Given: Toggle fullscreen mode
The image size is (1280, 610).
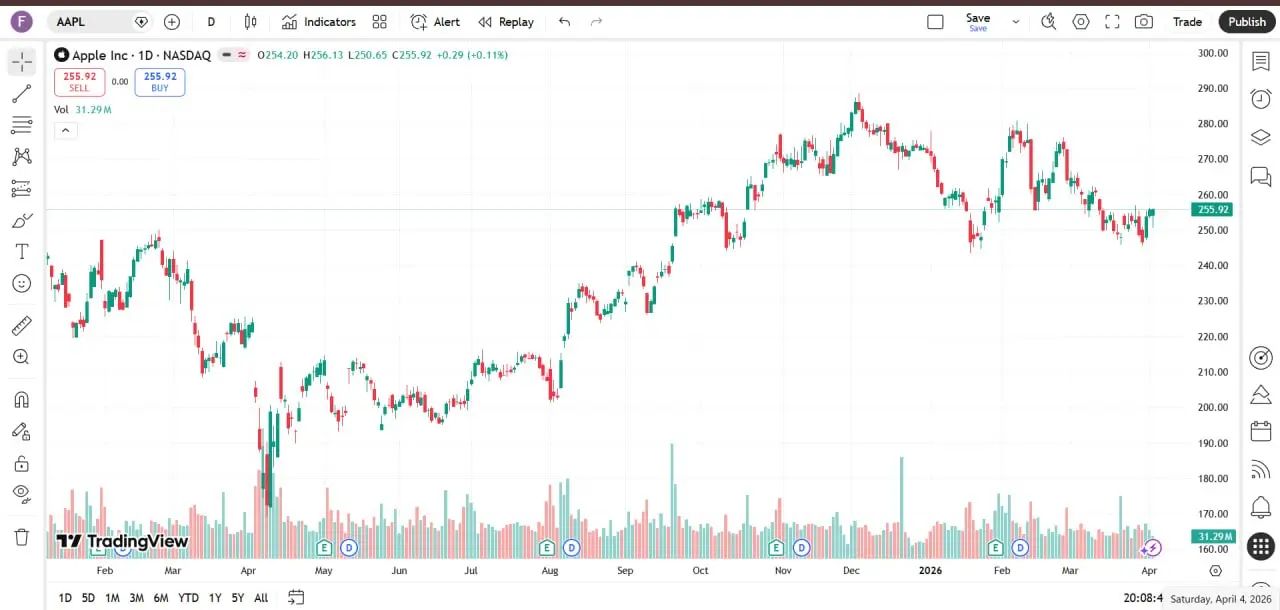Looking at the screenshot, I should (x=1112, y=21).
